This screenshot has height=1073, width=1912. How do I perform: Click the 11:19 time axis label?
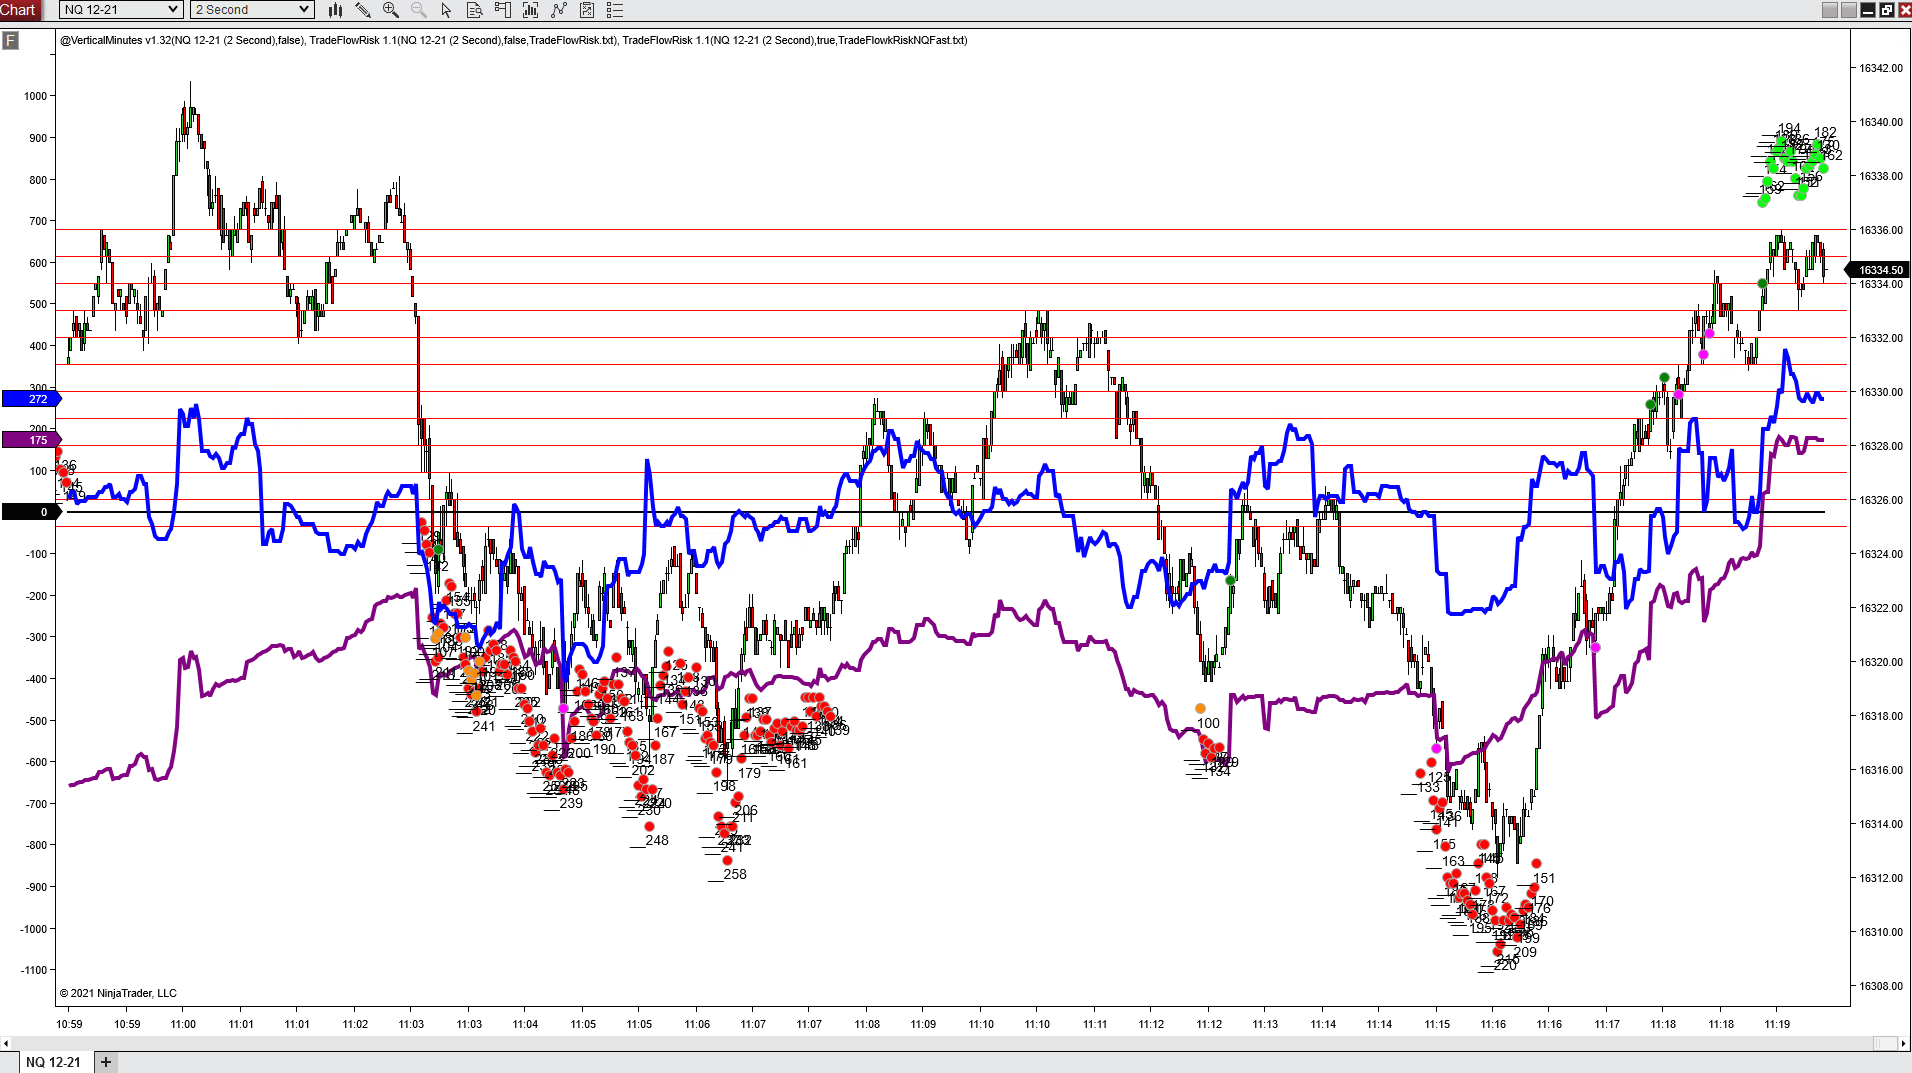pyautogui.click(x=1777, y=1024)
